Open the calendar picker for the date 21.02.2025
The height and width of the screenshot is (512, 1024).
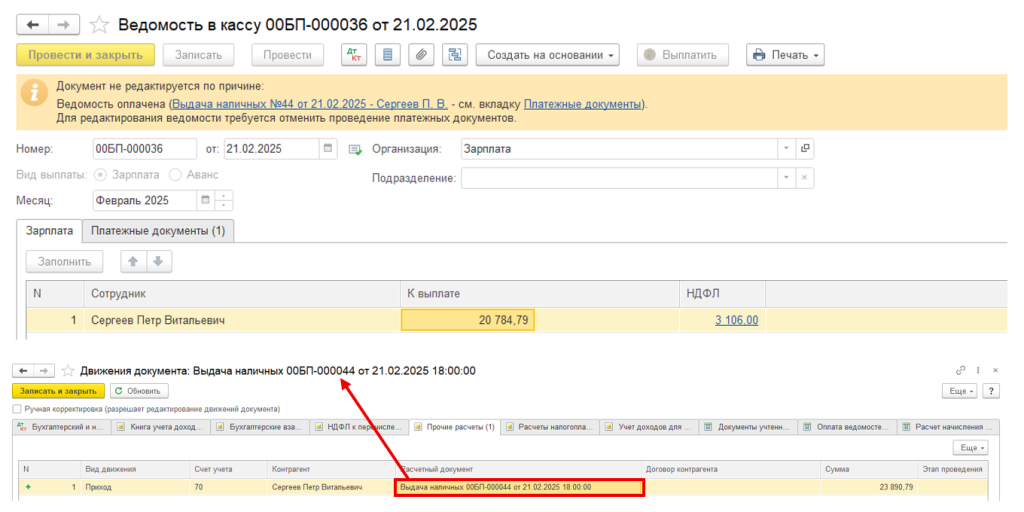[328, 148]
